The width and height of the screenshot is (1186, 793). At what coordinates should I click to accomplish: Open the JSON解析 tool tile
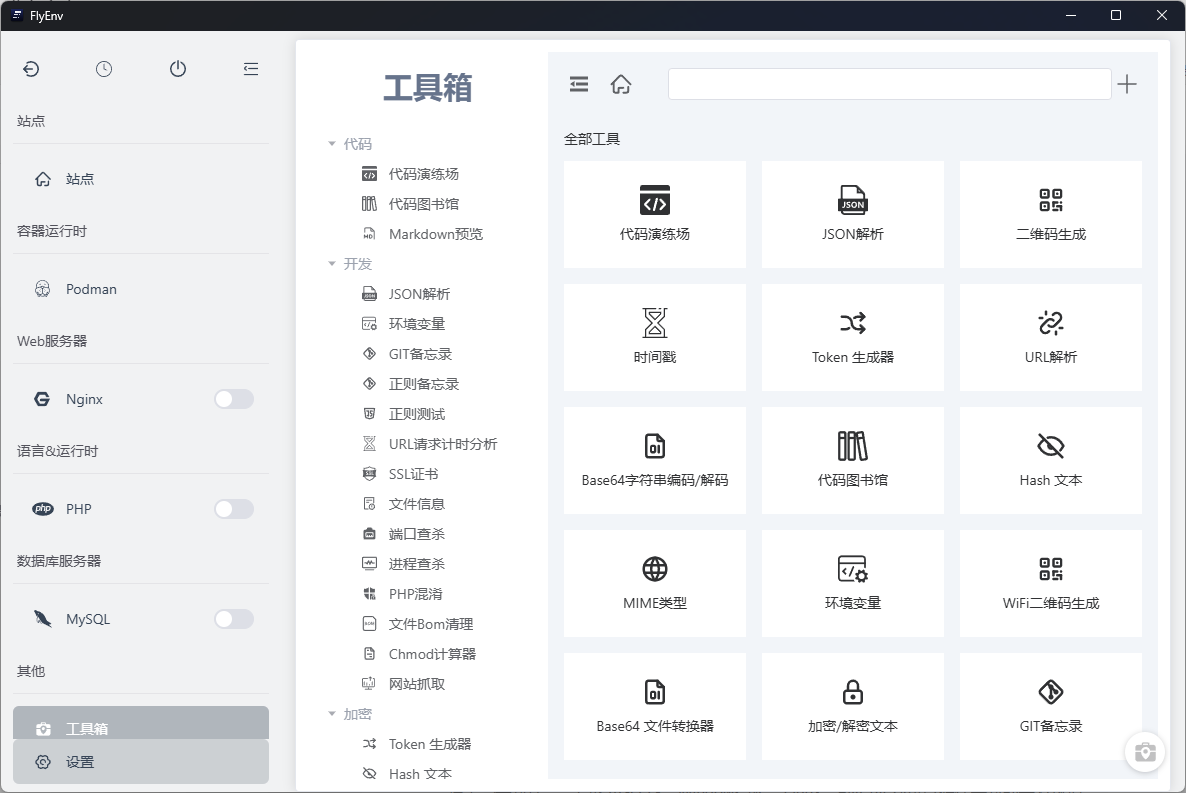(852, 214)
